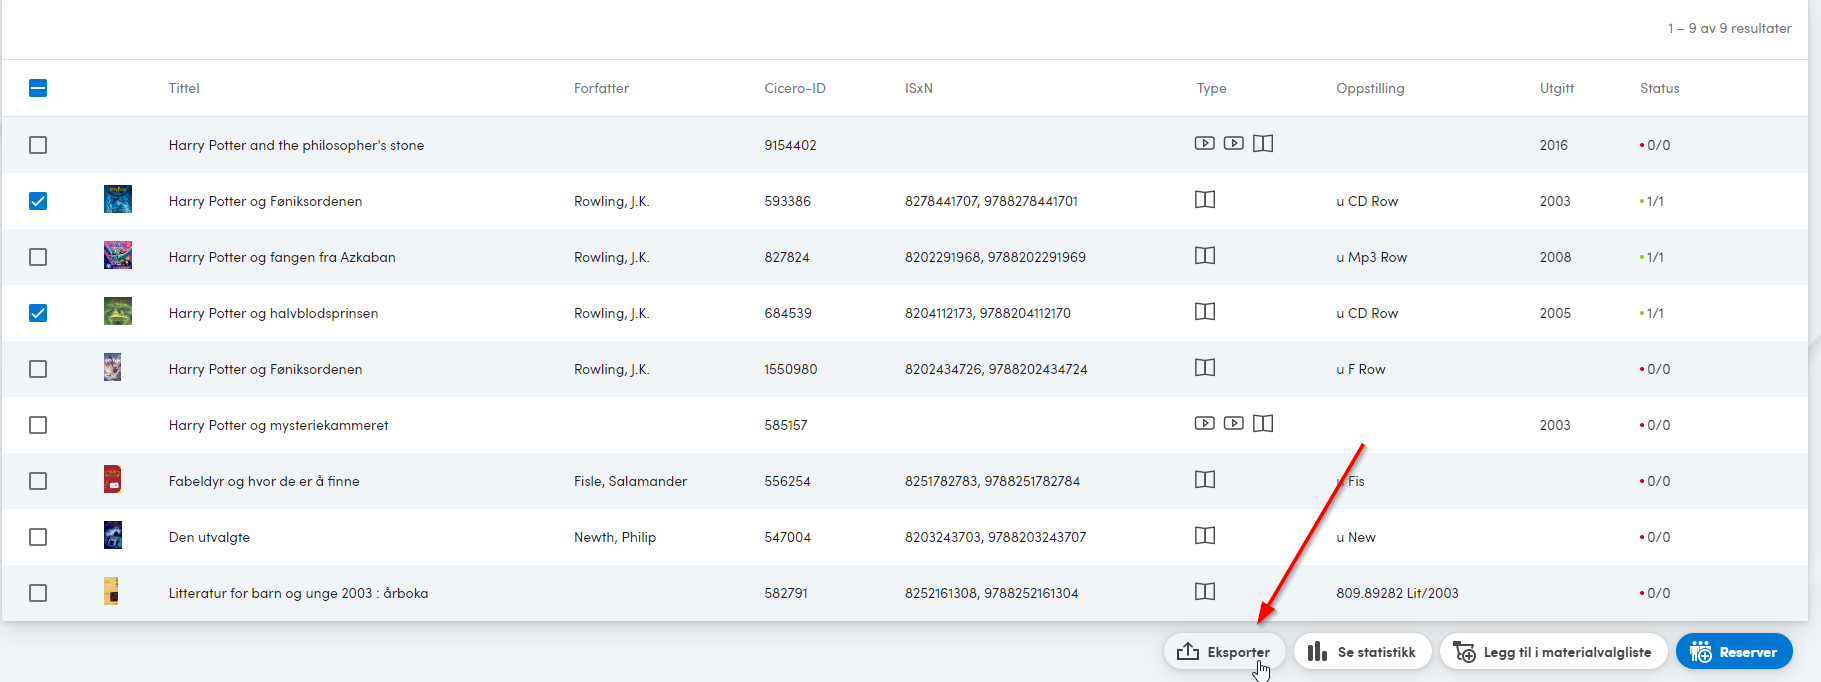
Task: Click cover thumbnail of halvblodsprinsen
Action: (118, 311)
